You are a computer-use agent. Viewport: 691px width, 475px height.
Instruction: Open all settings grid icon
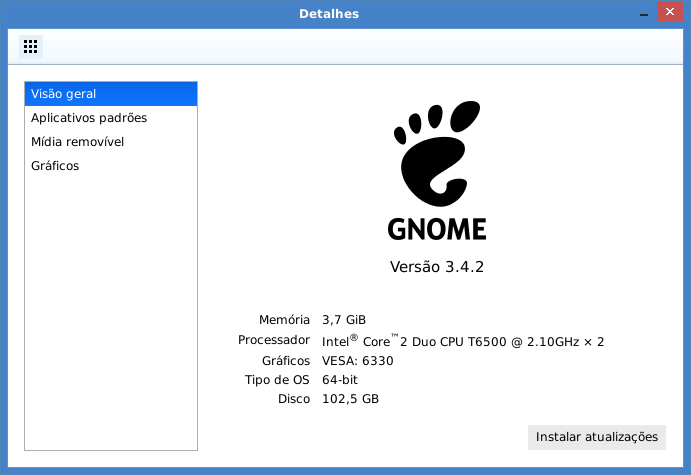pos(30,46)
